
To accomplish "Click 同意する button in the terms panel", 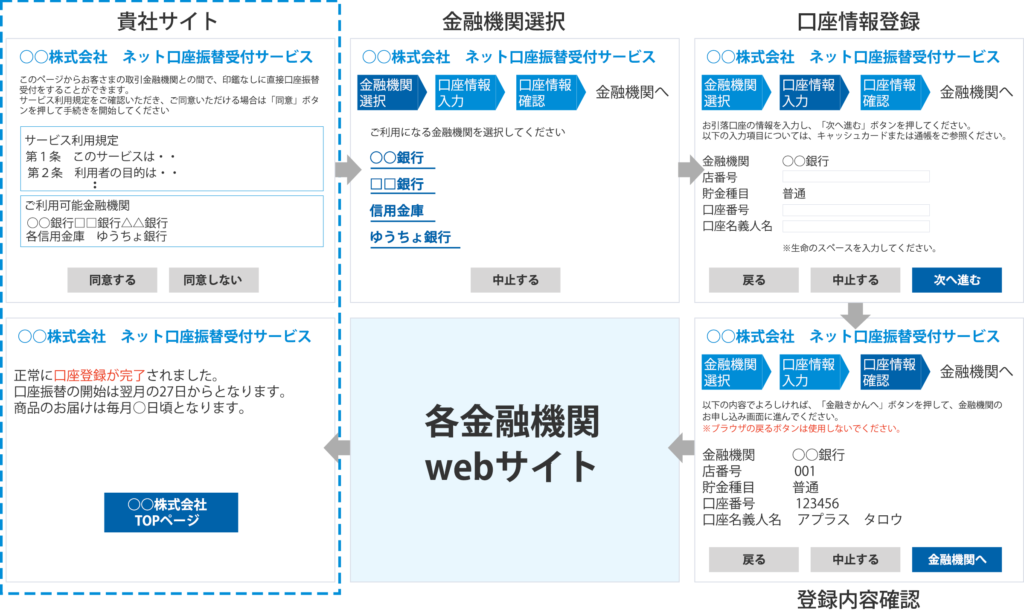I will pos(112,280).
